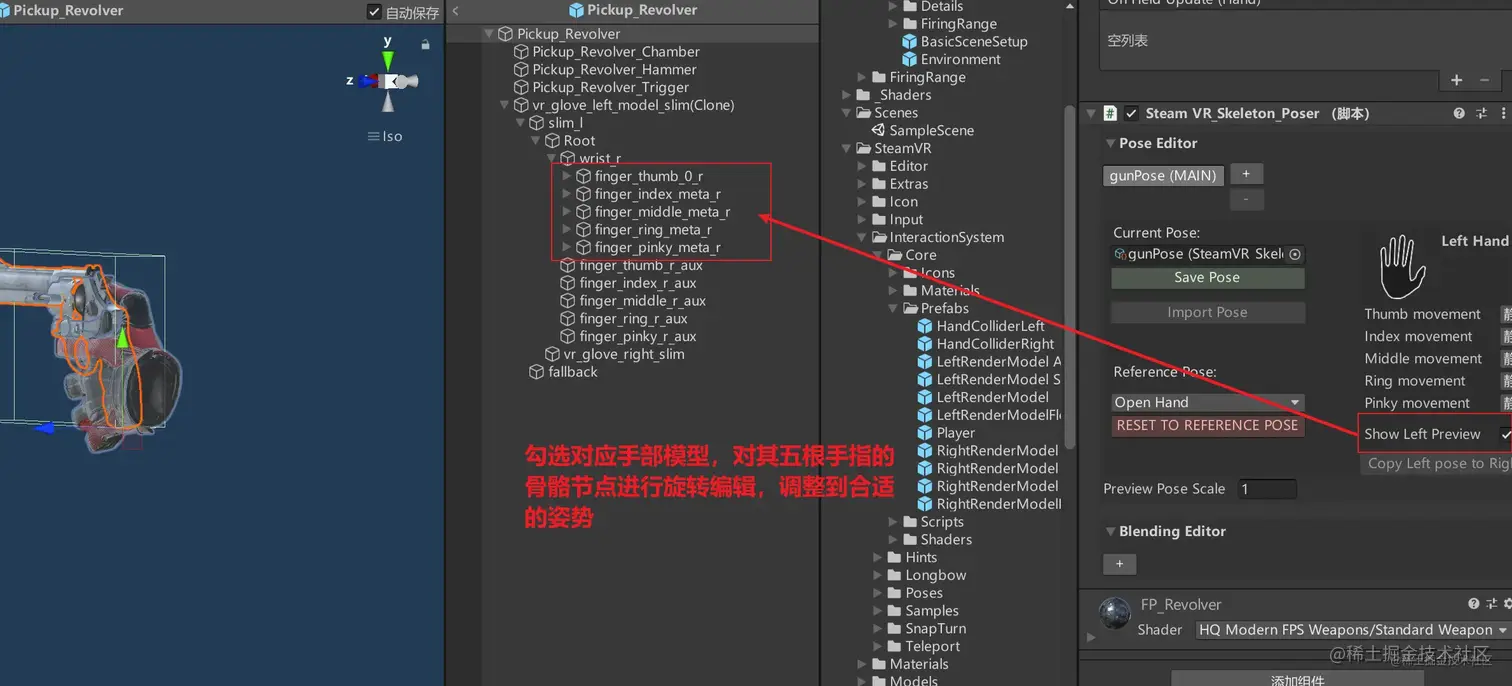Disable the Steam VR_Skeleton_Poser component checkbox
This screenshot has height=686, width=1512.
pyautogui.click(x=1131, y=114)
